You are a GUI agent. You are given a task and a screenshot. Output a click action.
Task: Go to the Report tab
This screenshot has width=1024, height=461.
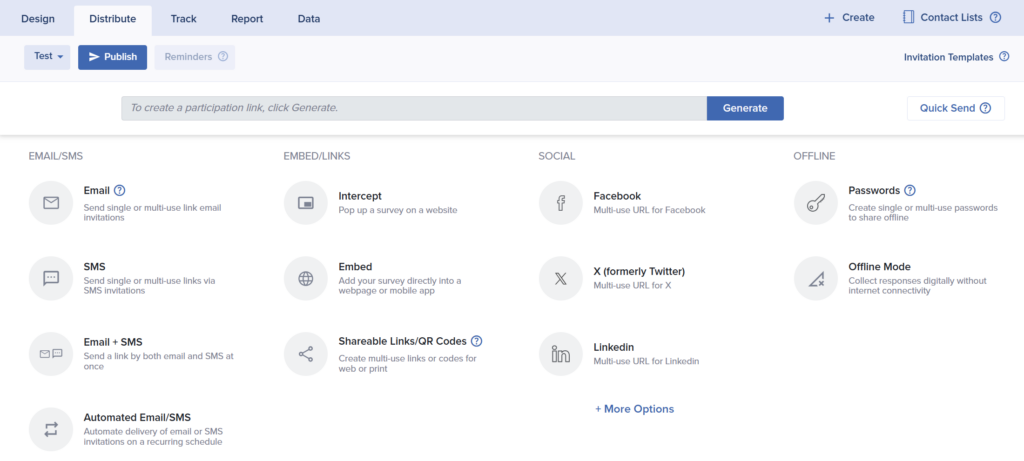click(x=247, y=19)
